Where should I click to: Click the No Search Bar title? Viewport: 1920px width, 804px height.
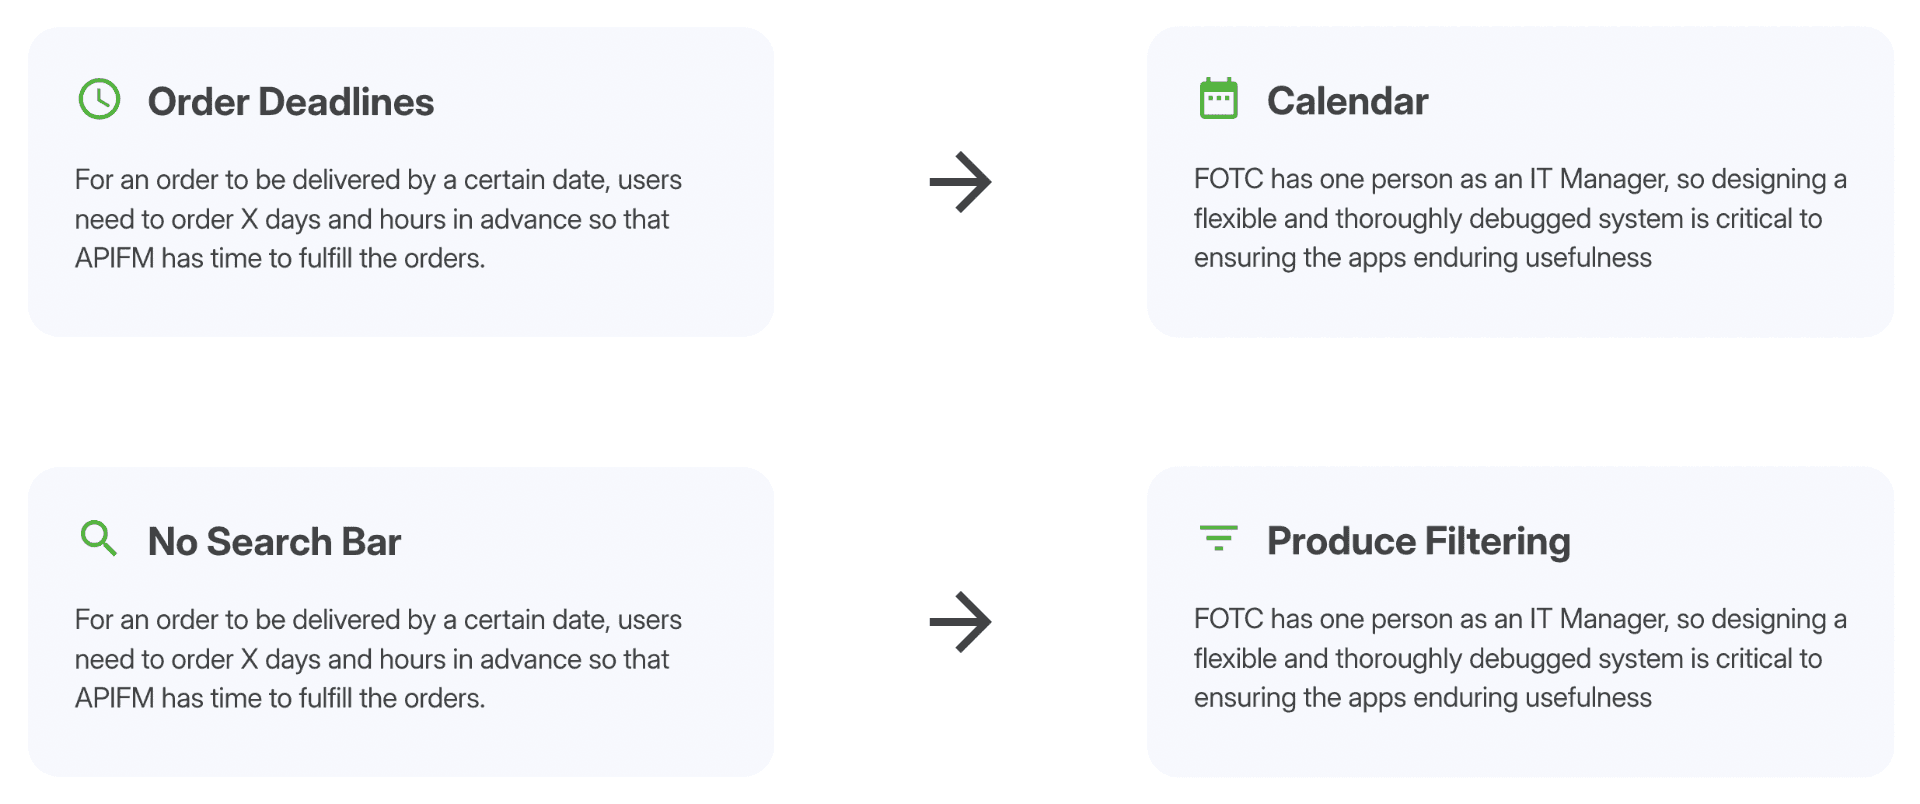point(274,542)
